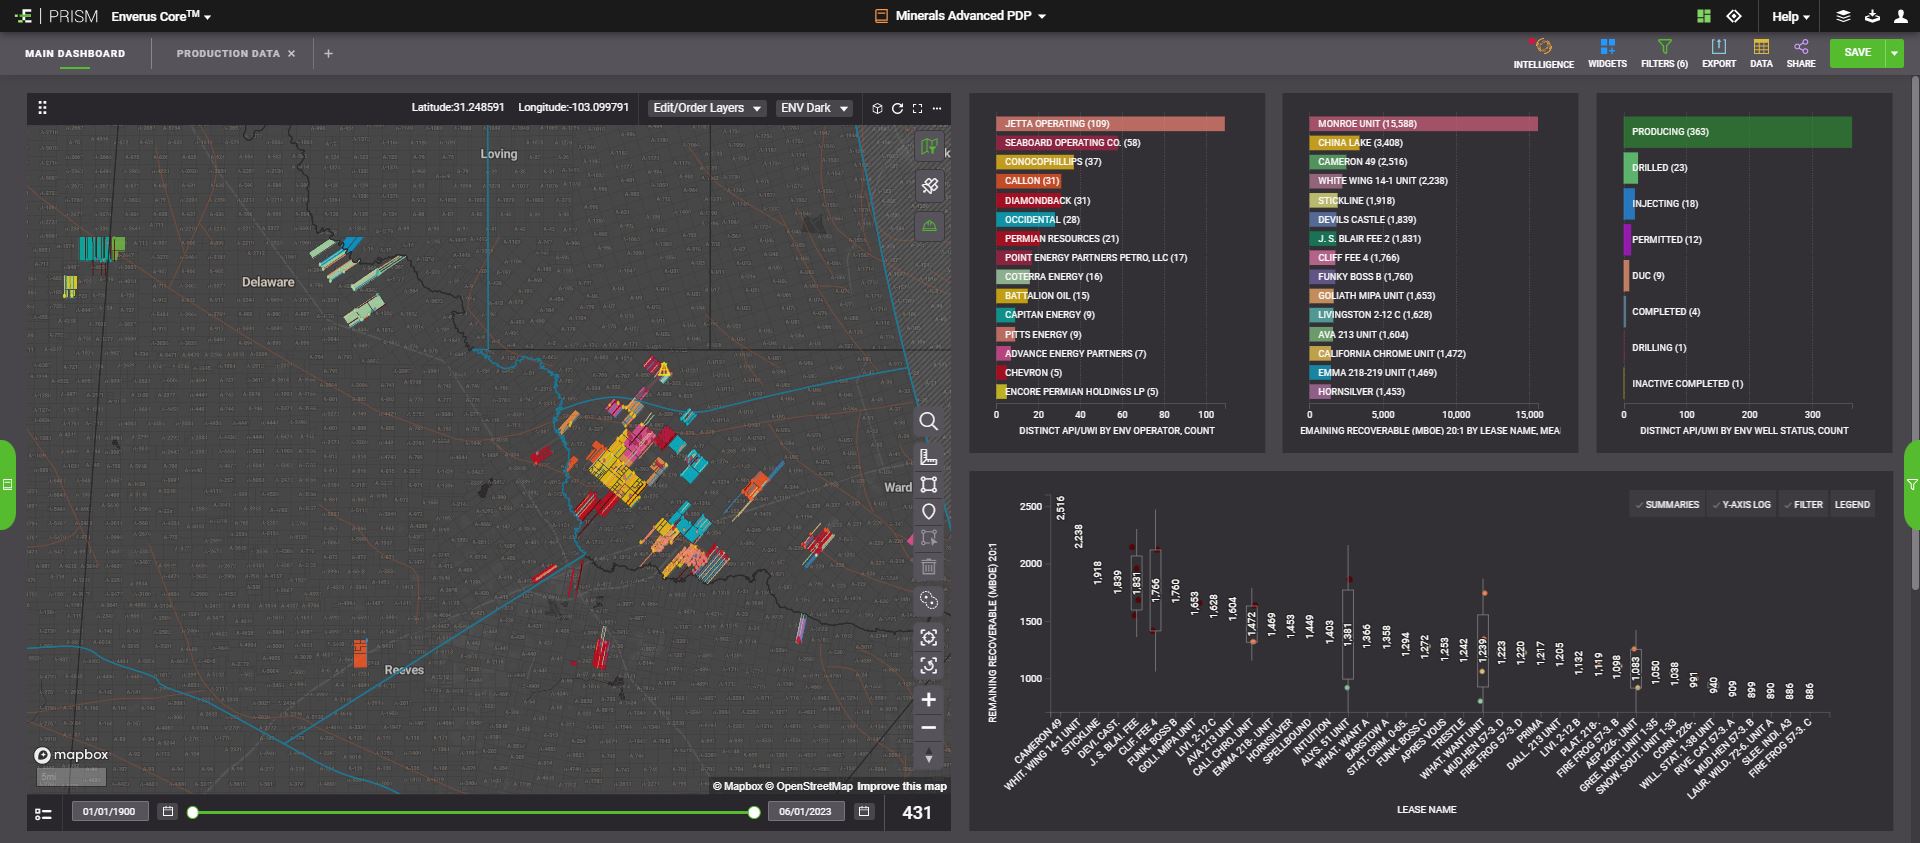Open the Minerals Advanced PDP dropdown
The height and width of the screenshot is (843, 1920).
point(961,16)
